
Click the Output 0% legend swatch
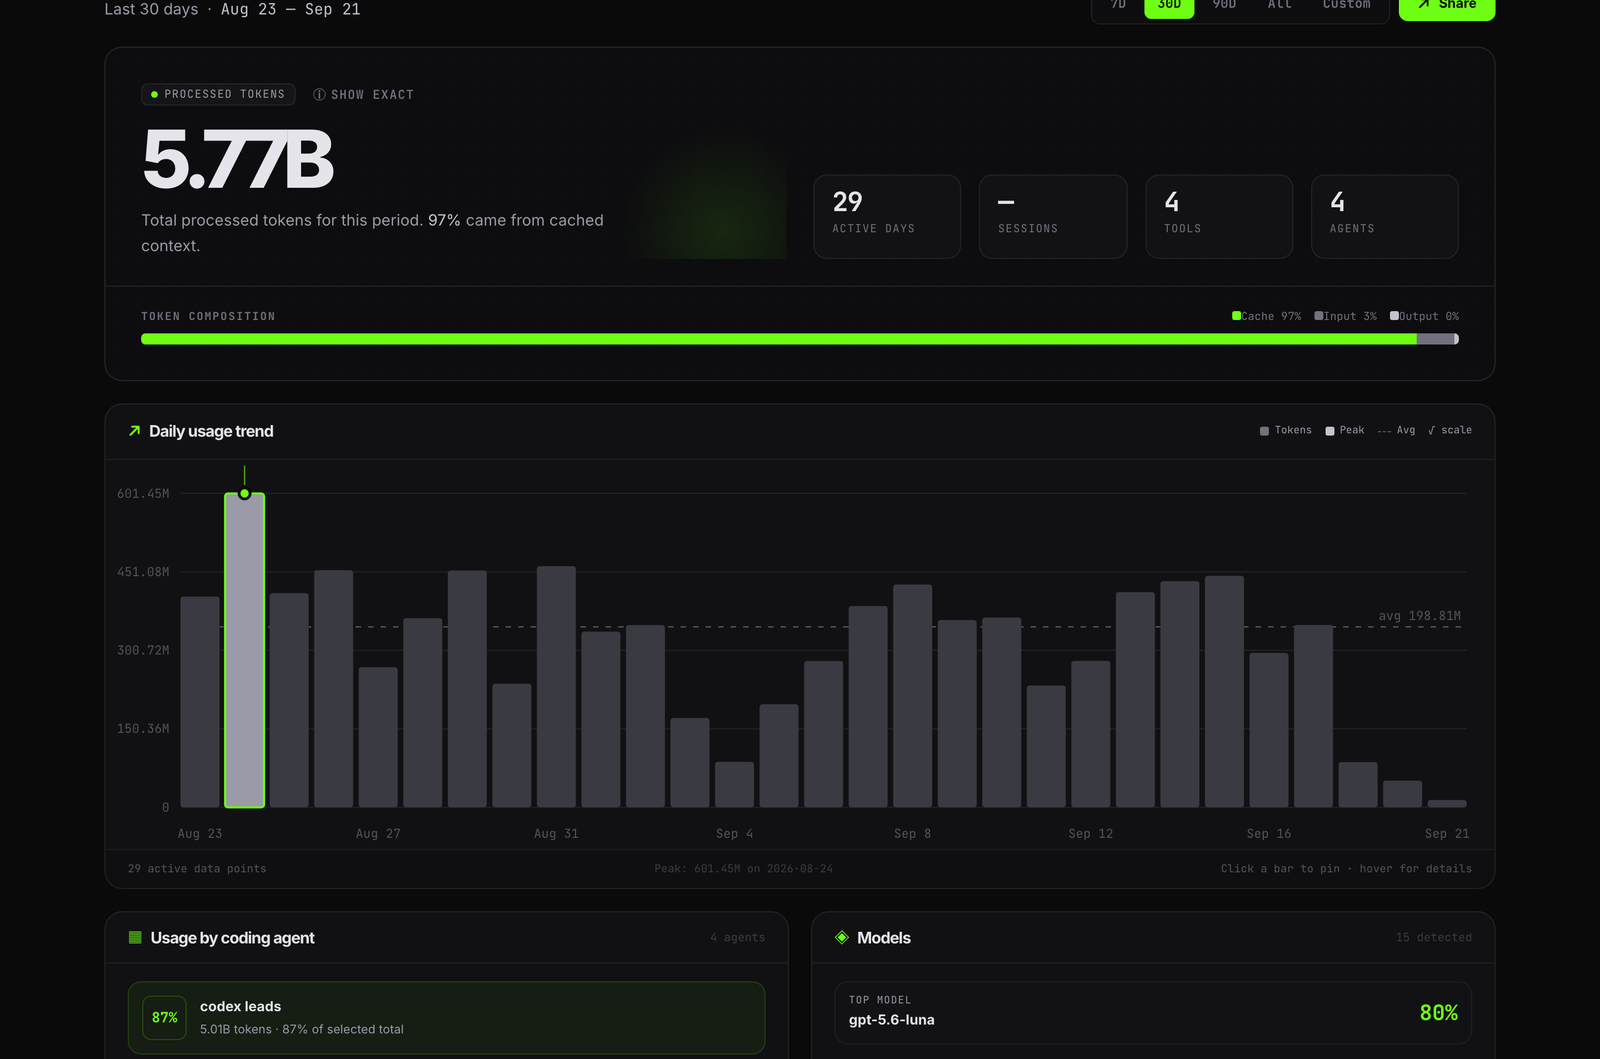pyautogui.click(x=1394, y=316)
